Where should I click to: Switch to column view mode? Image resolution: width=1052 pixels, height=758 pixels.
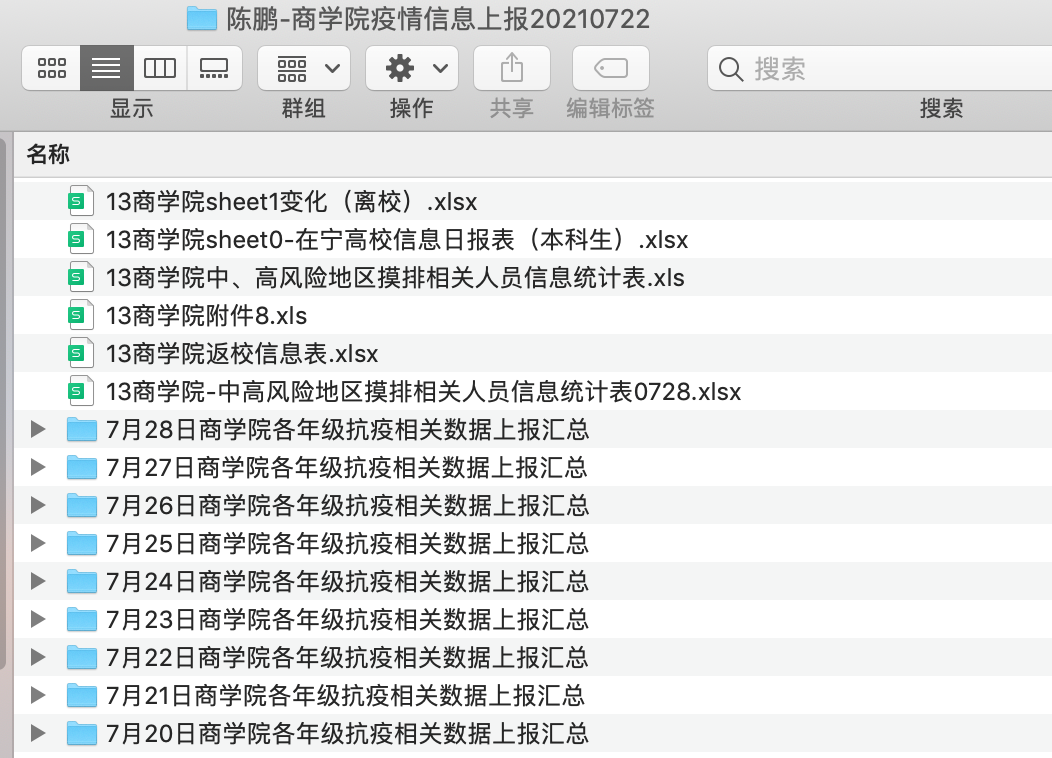[160, 68]
